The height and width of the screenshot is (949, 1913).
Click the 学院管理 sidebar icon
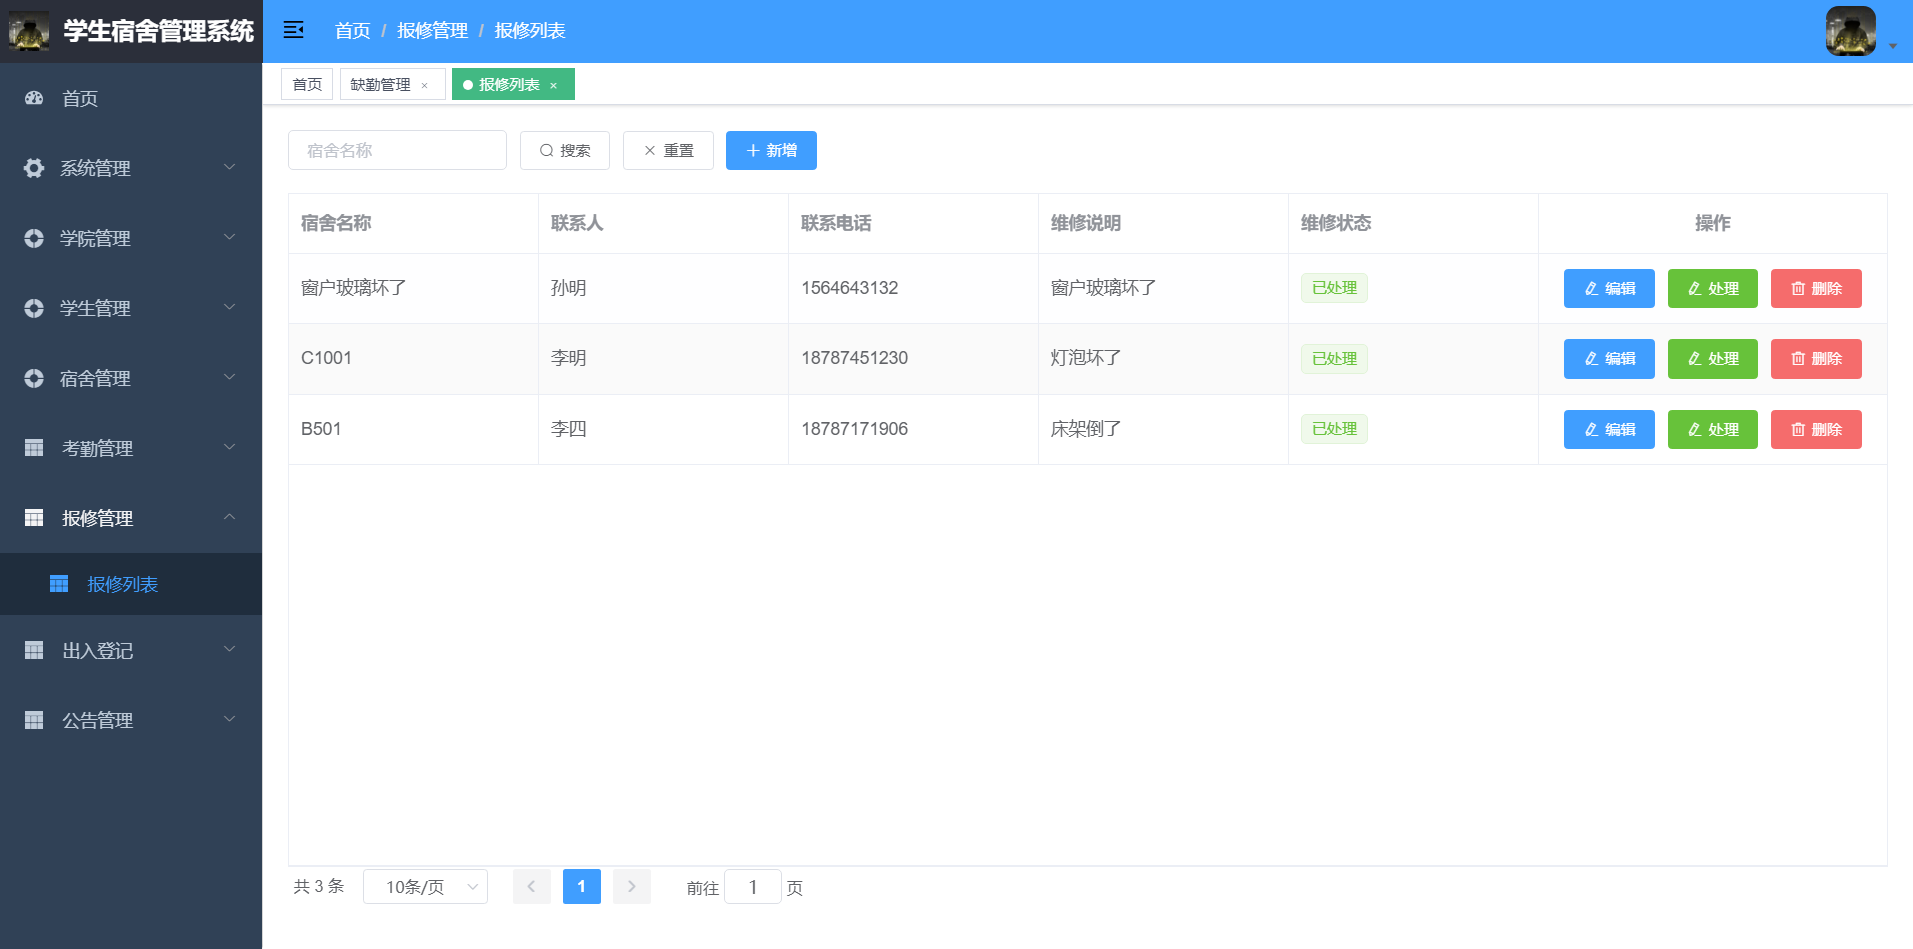pyautogui.click(x=34, y=238)
